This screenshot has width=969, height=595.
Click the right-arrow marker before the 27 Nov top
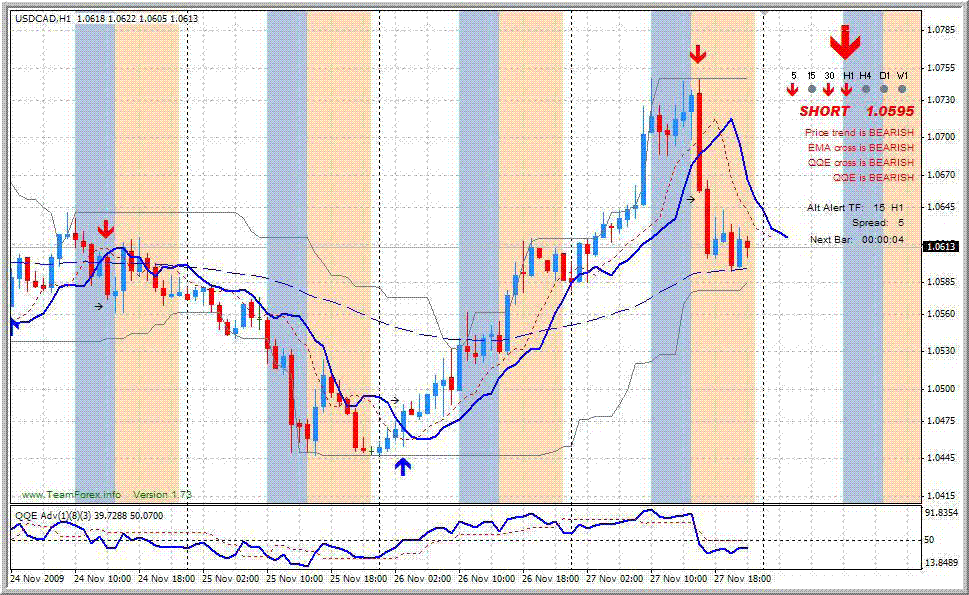[691, 199]
